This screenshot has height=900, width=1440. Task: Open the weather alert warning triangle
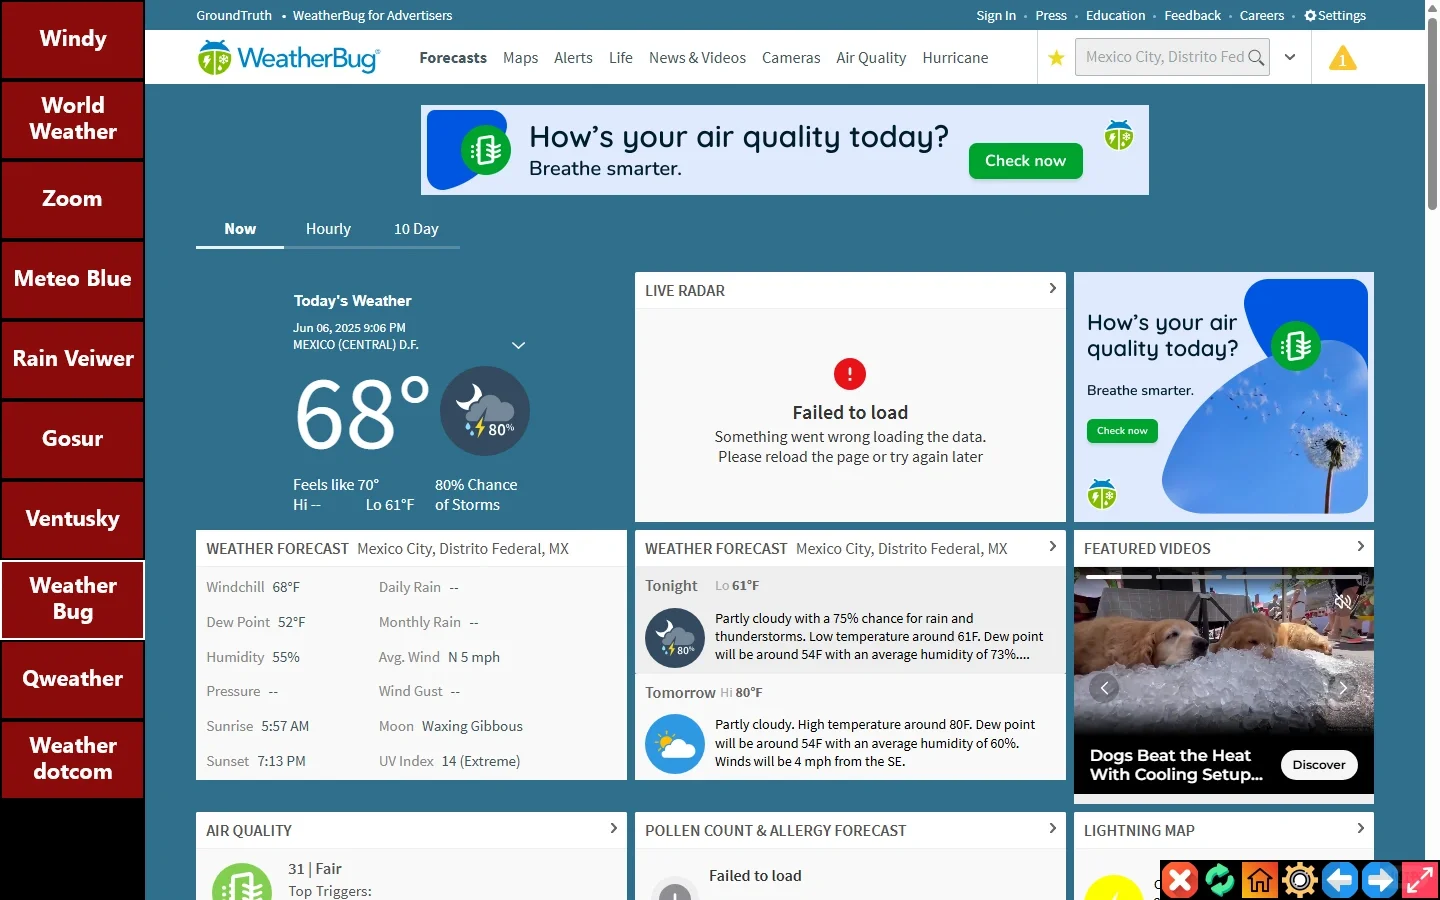tap(1342, 58)
